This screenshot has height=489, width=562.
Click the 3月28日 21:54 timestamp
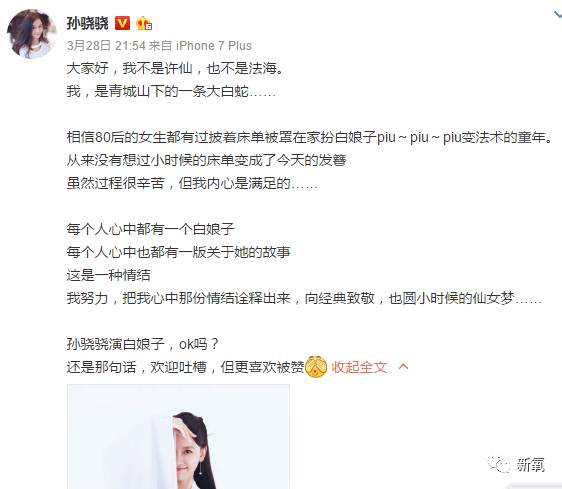click(x=106, y=46)
